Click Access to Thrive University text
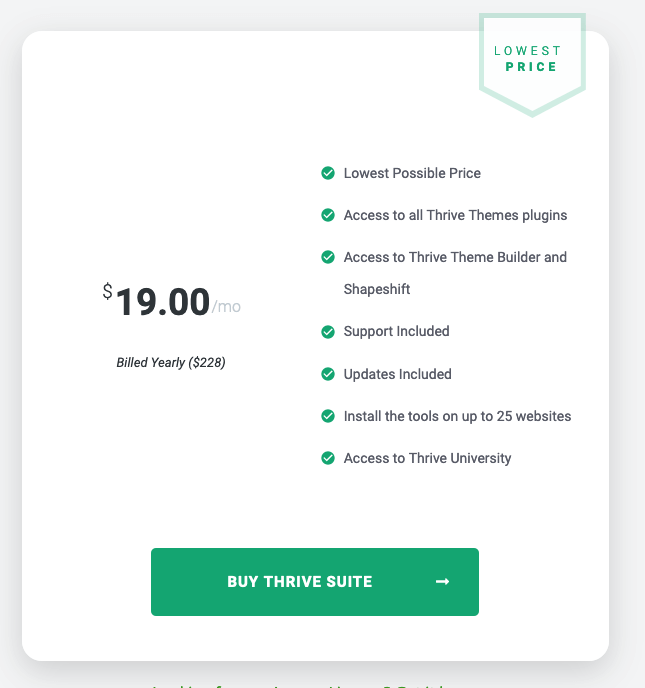The width and height of the screenshot is (645, 688). coord(427,458)
